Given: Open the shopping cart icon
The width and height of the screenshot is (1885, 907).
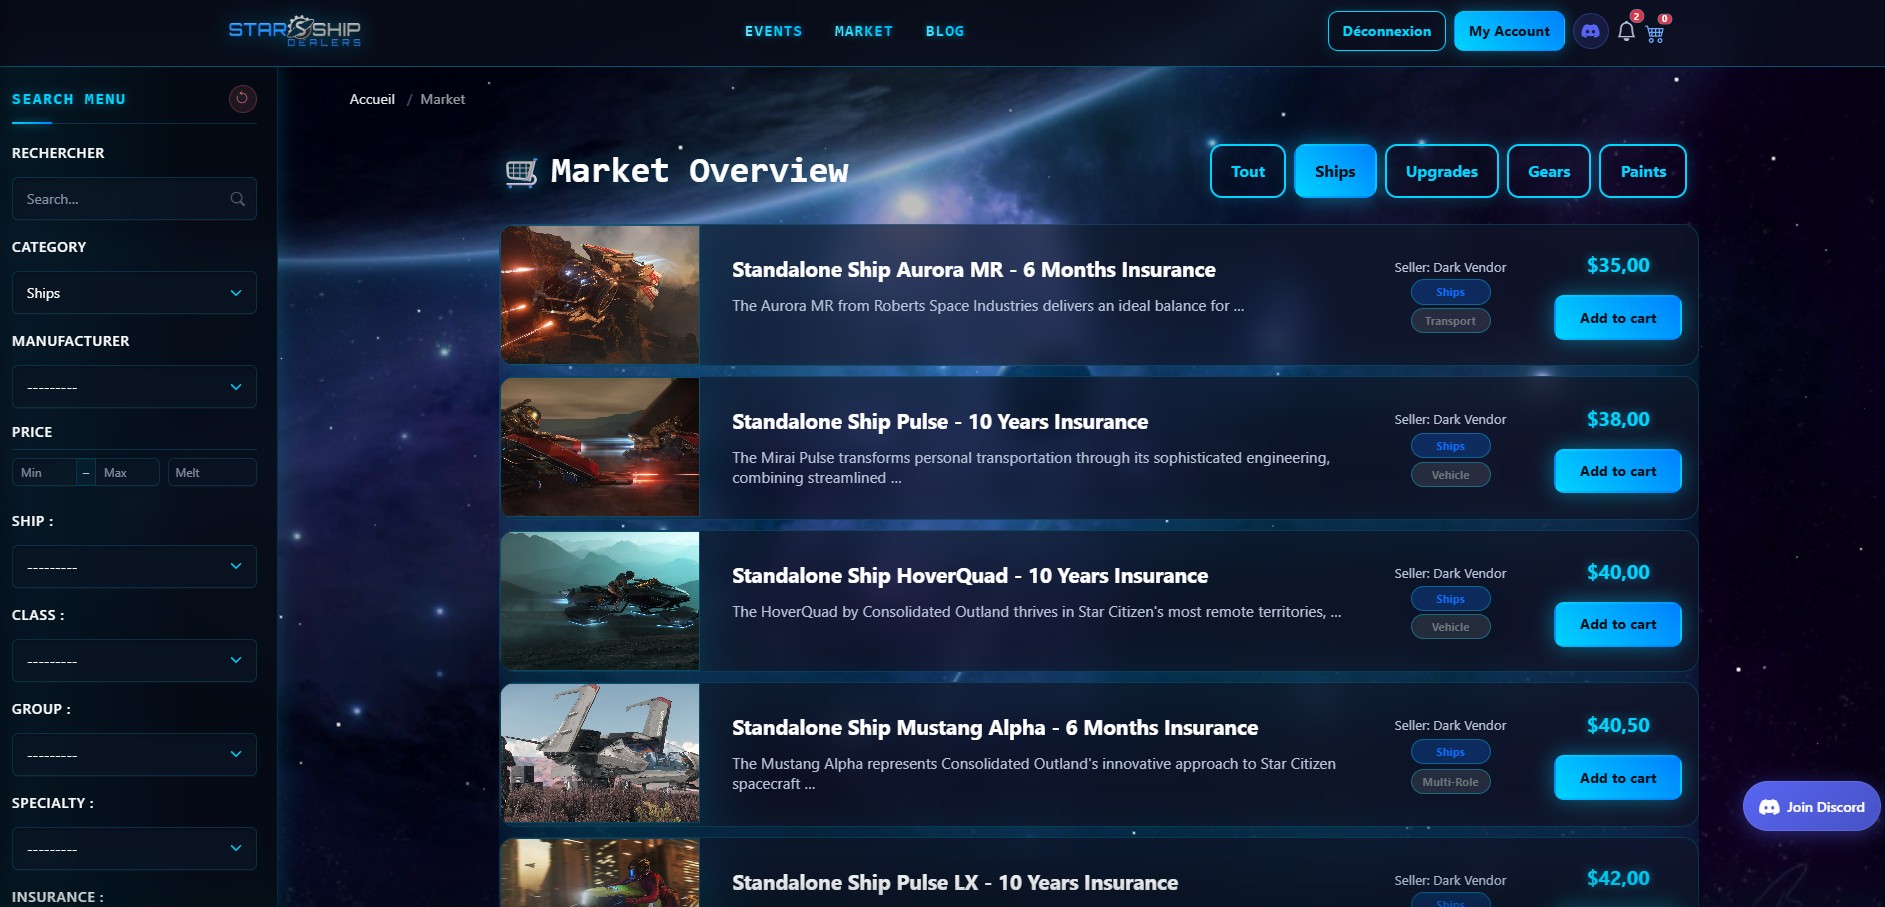Looking at the screenshot, I should (x=1655, y=33).
